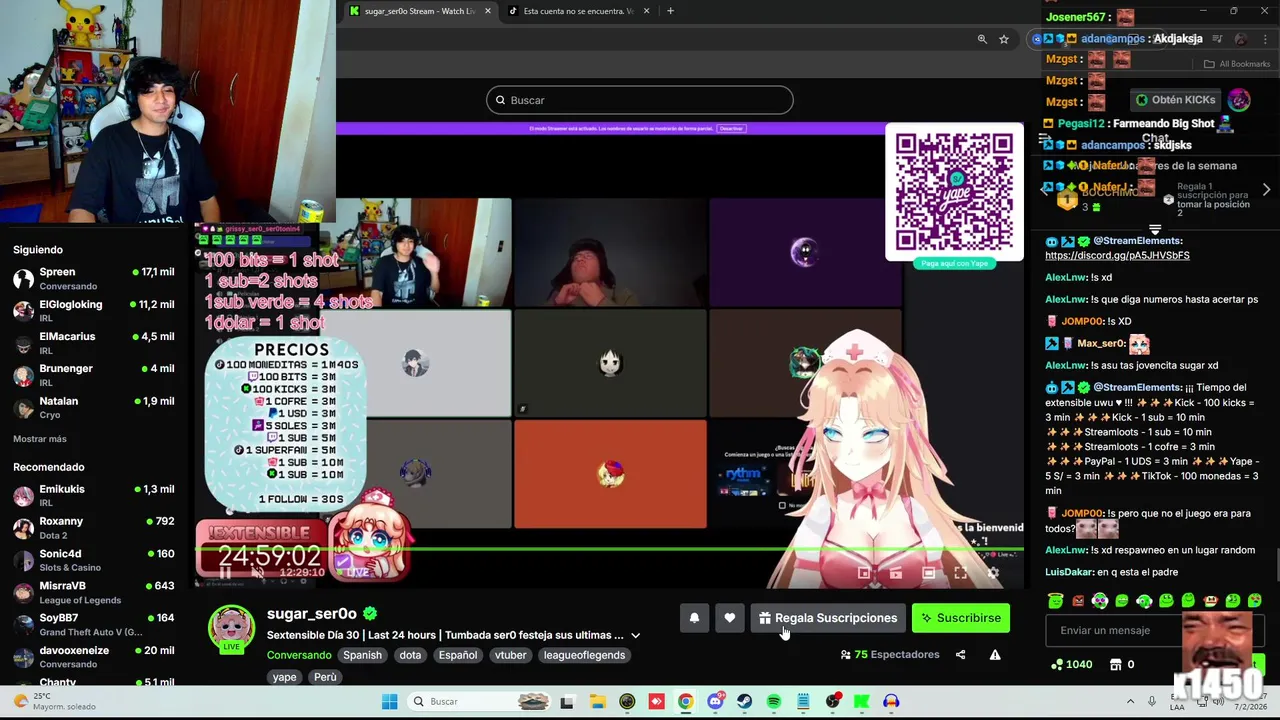Open ElMacarius's channel in sidebar
Screen dimensions: 1280x720
[x=93, y=343]
